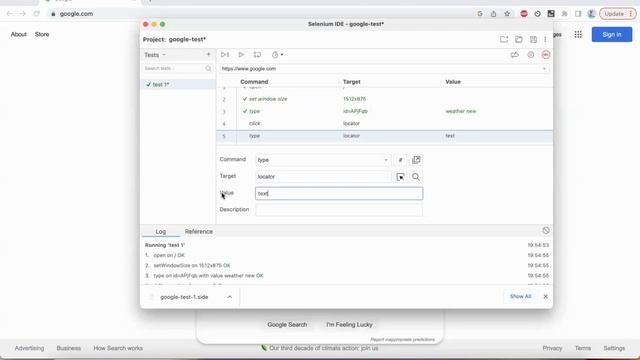The image size is (640, 360).
Task: Bookmark this page with star icon
Action: tap(507, 13)
